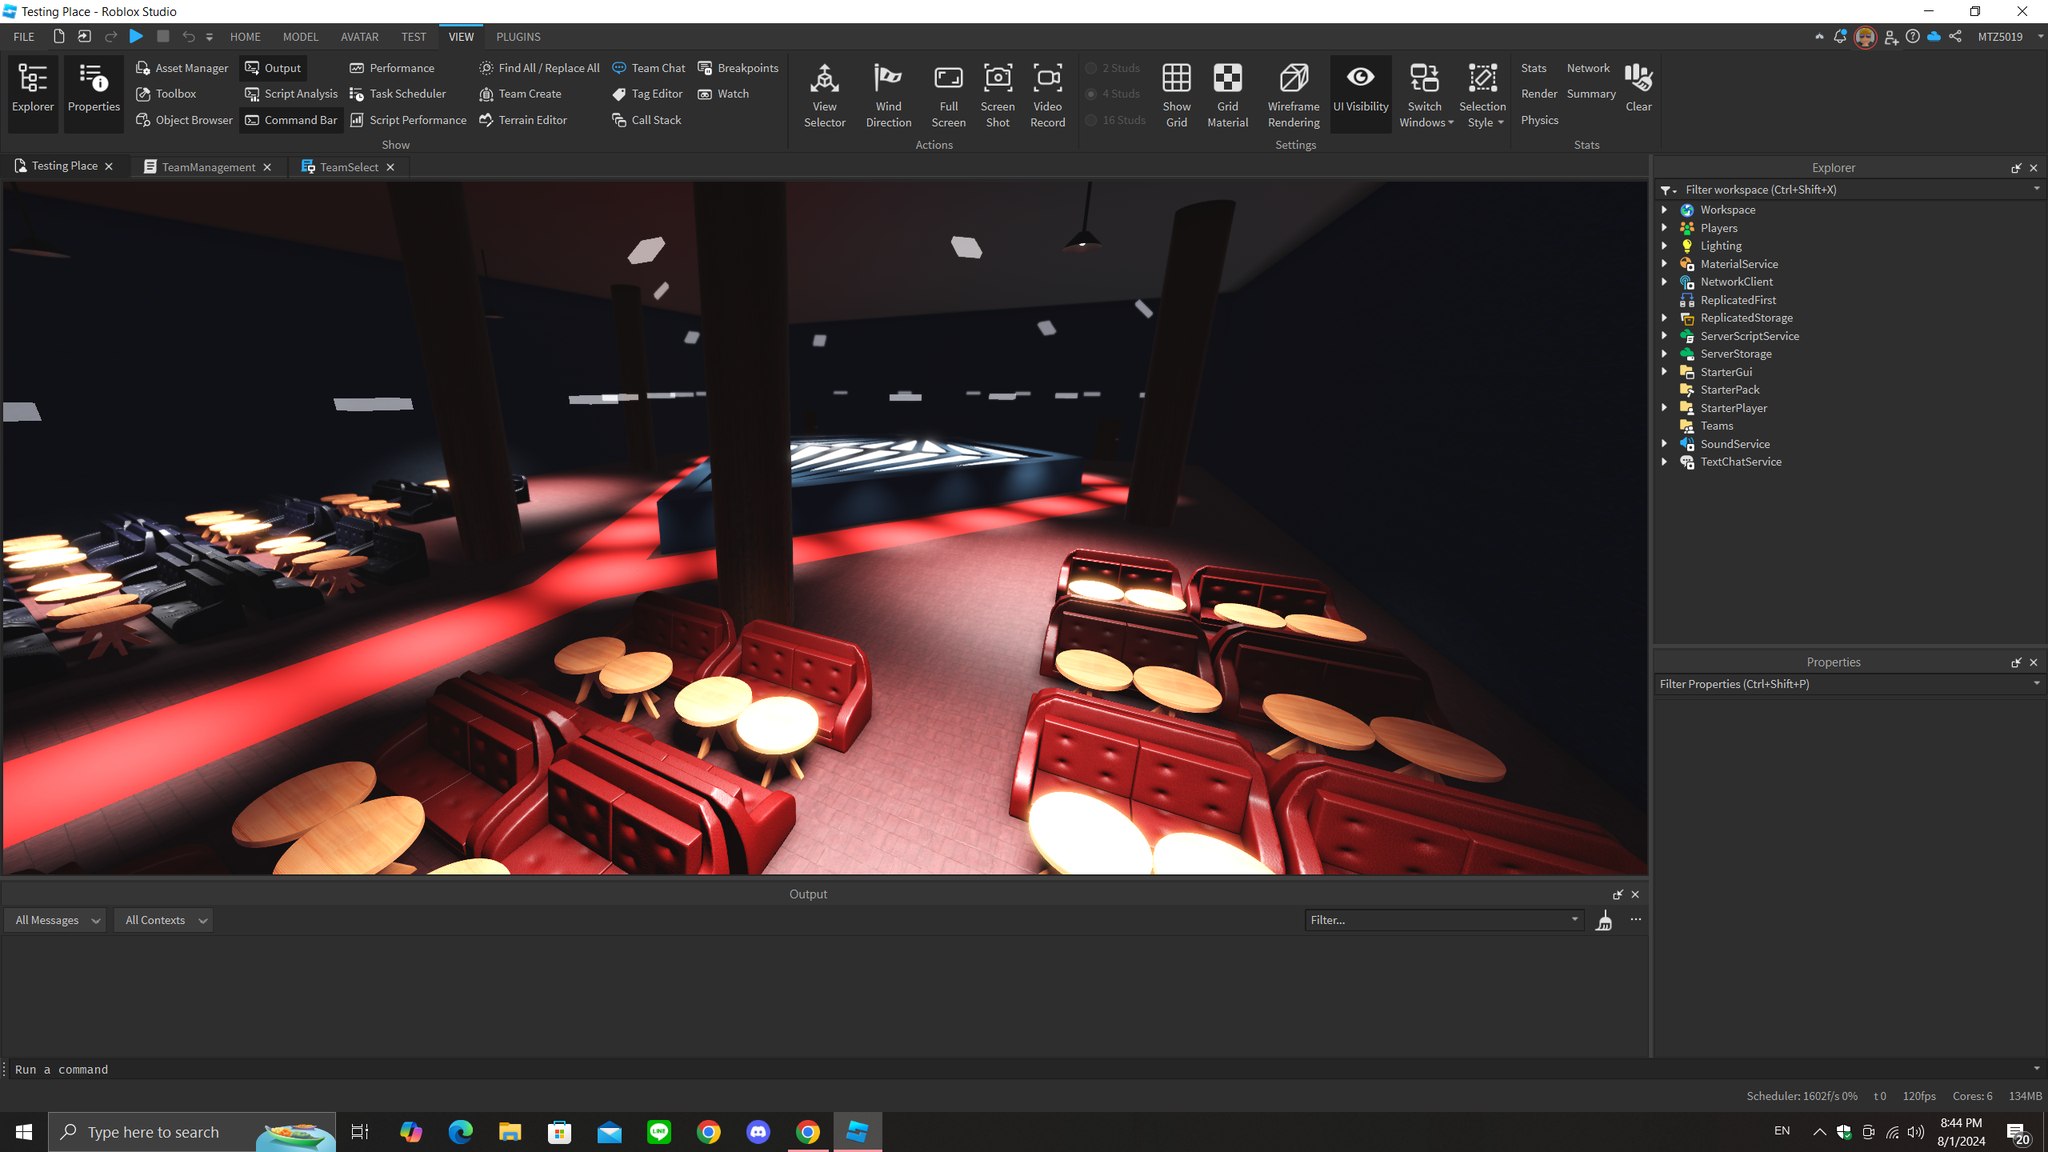Open the FILE menu
The height and width of the screenshot is (1152, 2048).
[24, 37]
